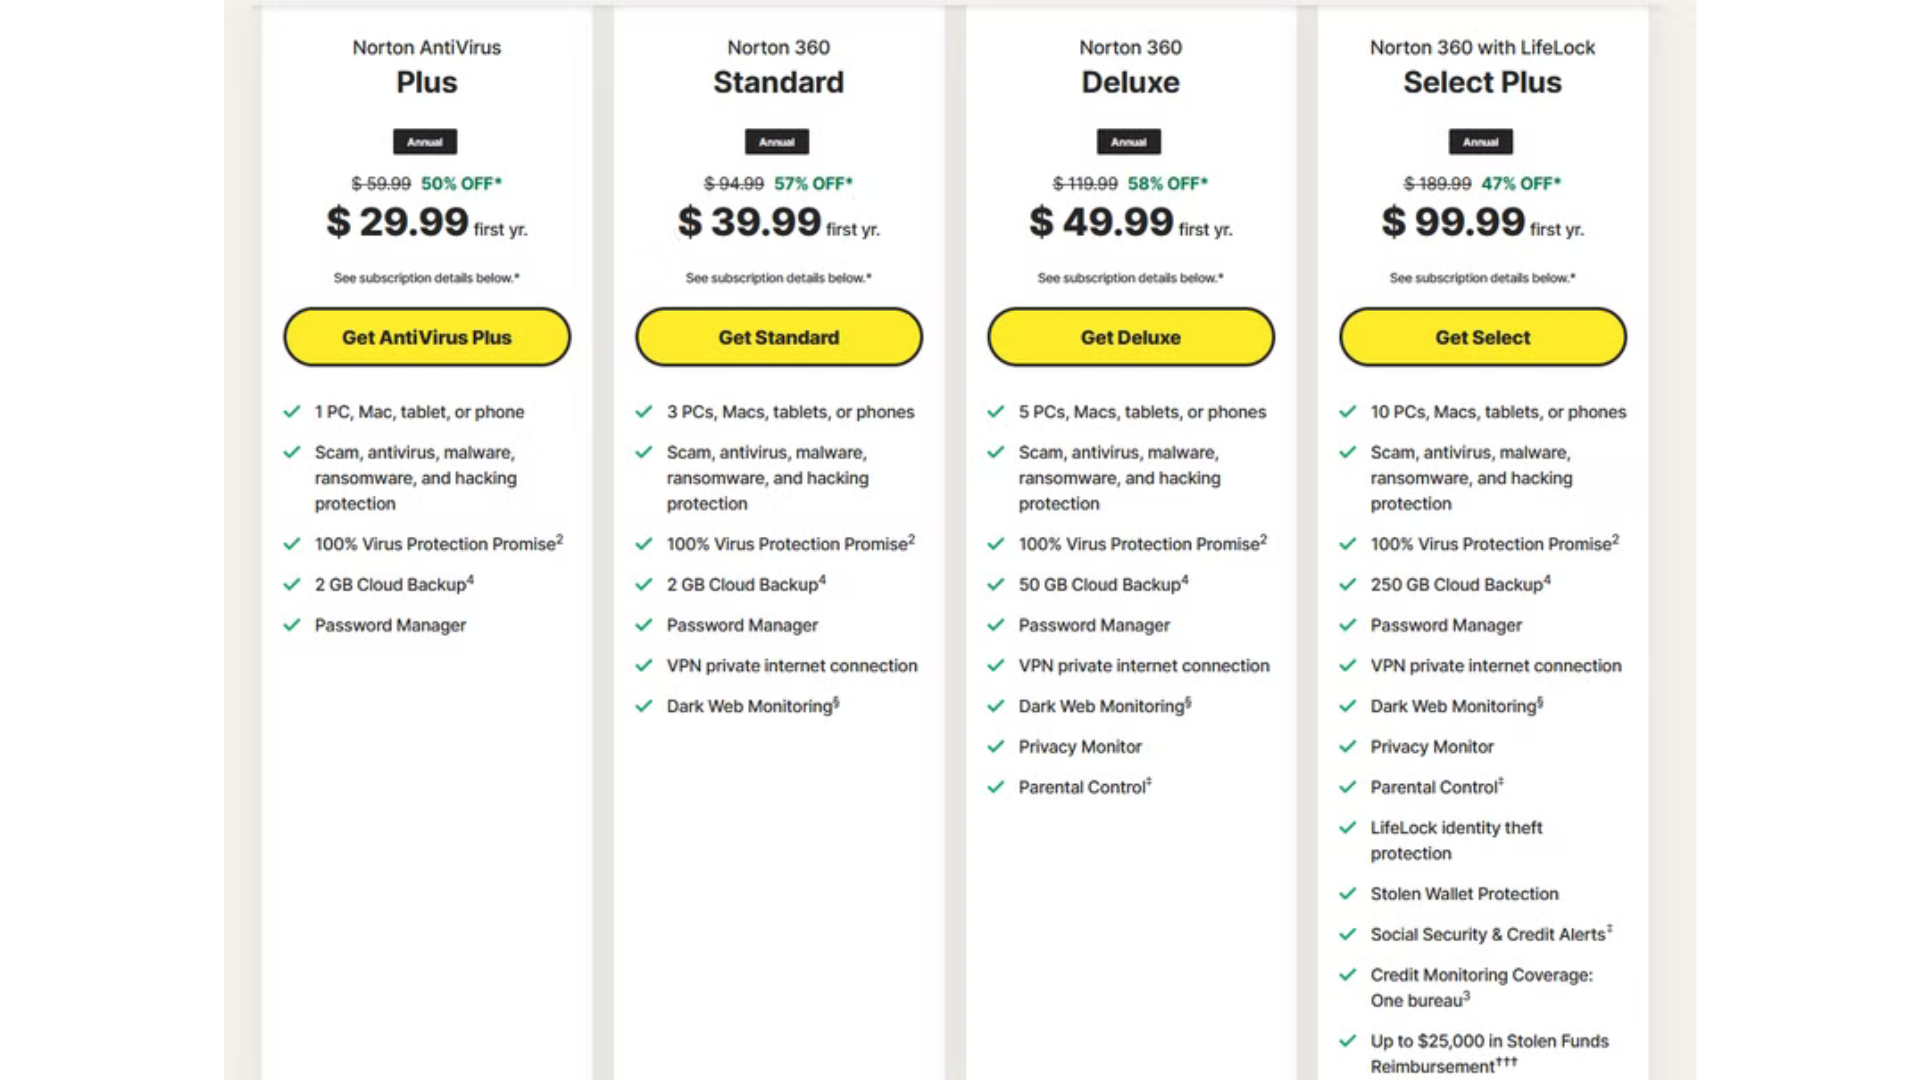This screenshot has height=1080, width=1920.
Task: Click subscription details note under Deluxe price
Action: [x=1130, y=278]
